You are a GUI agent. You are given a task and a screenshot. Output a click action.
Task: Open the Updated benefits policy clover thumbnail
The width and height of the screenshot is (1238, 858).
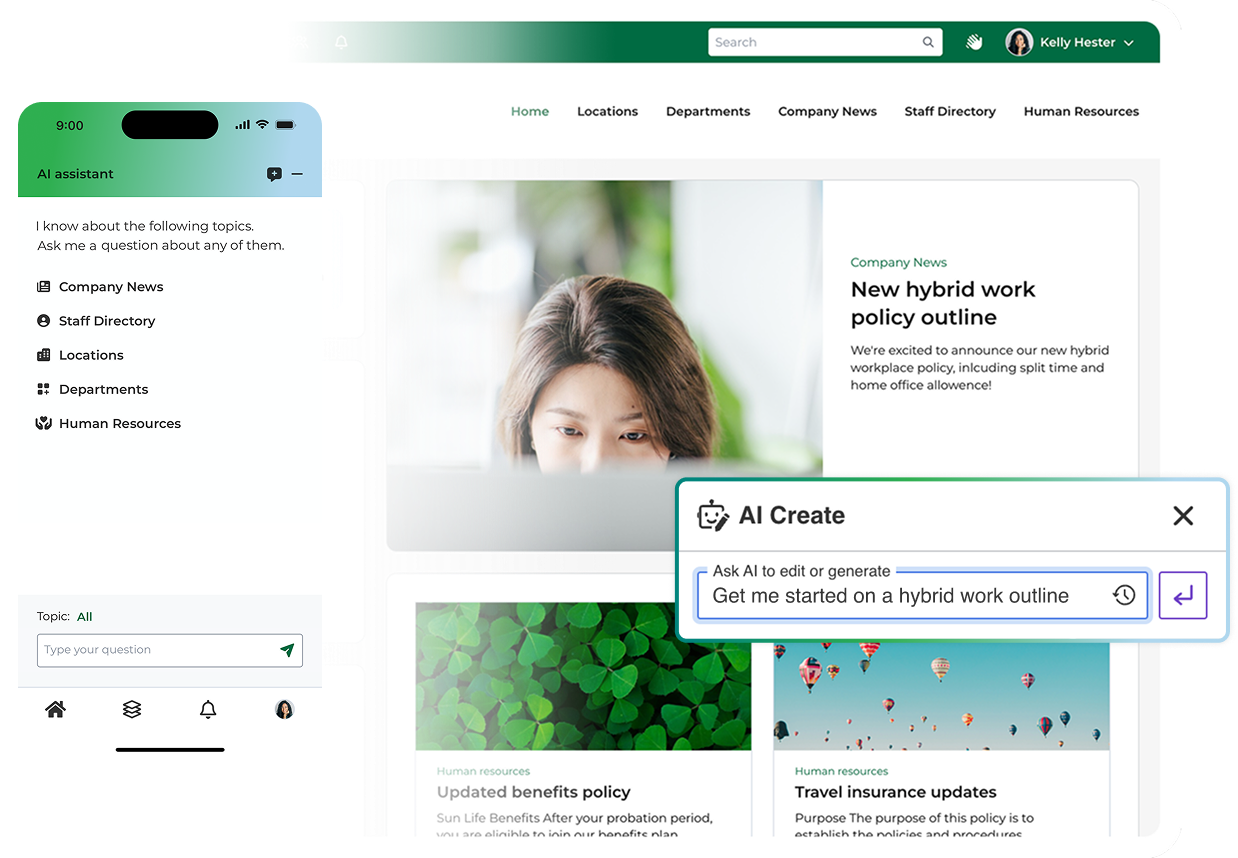pyautogui.click(x=583, y=676)
